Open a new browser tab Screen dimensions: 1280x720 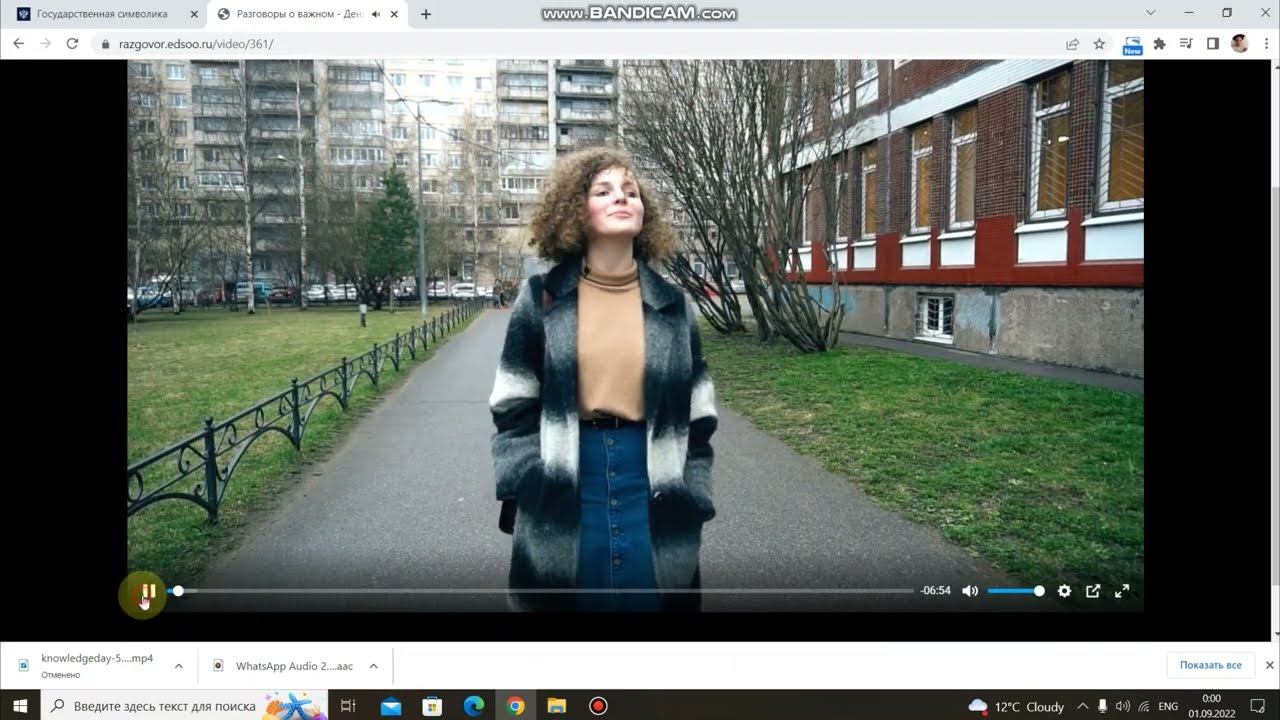[x=426, y=14]
